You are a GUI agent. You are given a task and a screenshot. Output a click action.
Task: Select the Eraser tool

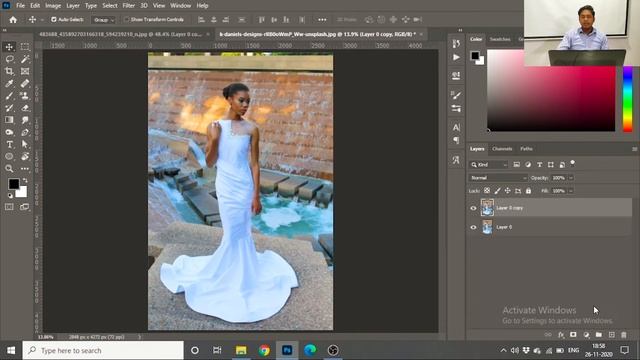(25, 108)
